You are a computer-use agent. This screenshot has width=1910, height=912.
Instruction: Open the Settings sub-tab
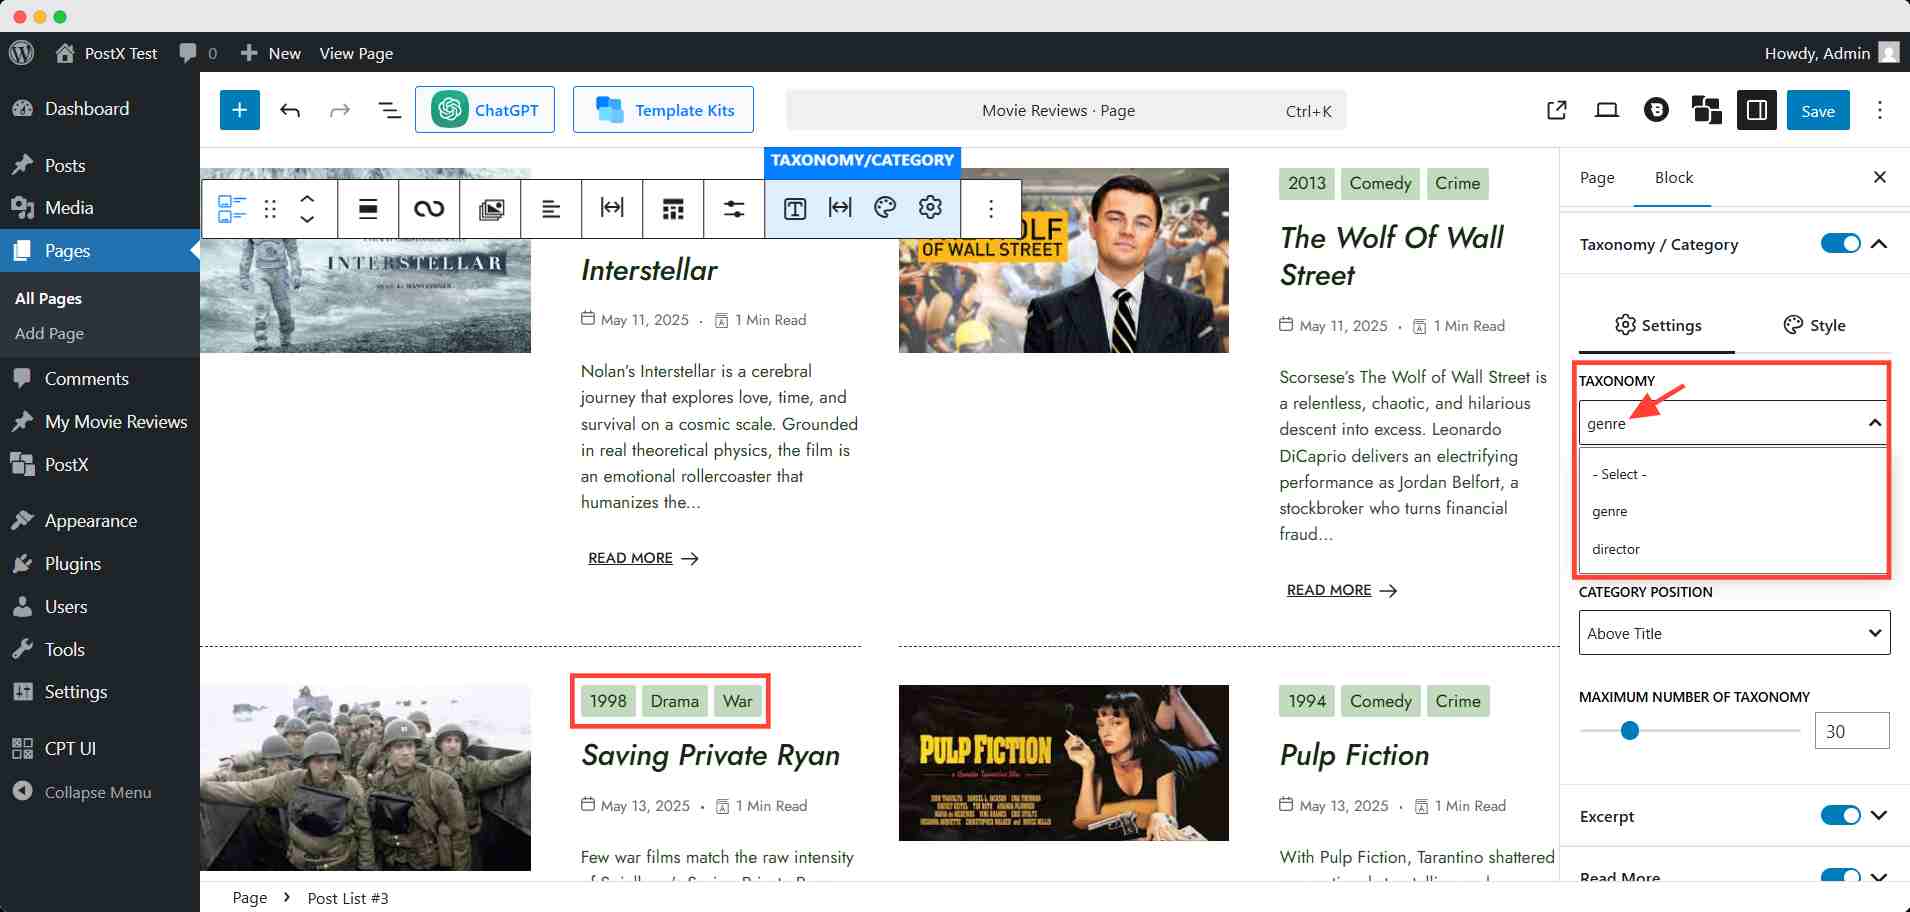[1657, 325]
